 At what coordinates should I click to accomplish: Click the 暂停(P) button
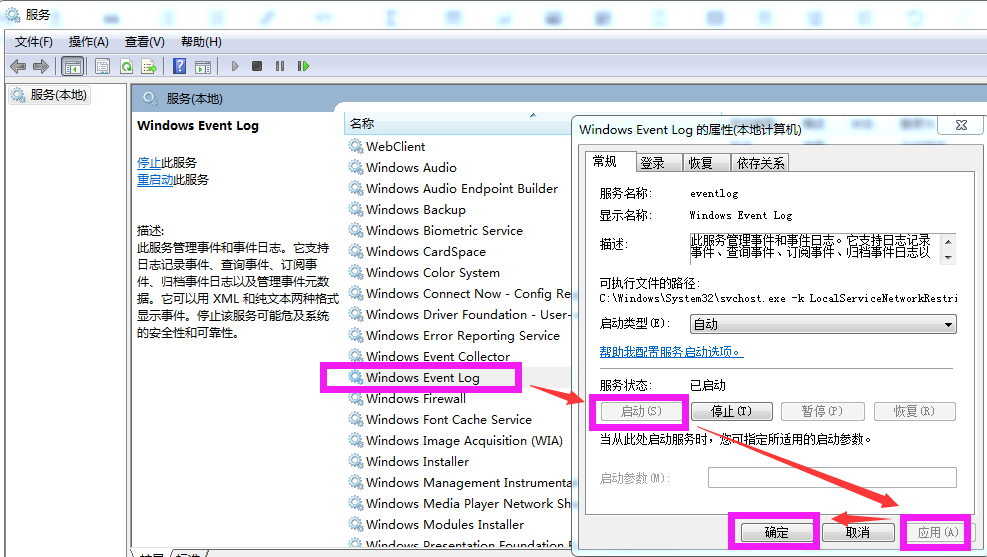point(822,412)
